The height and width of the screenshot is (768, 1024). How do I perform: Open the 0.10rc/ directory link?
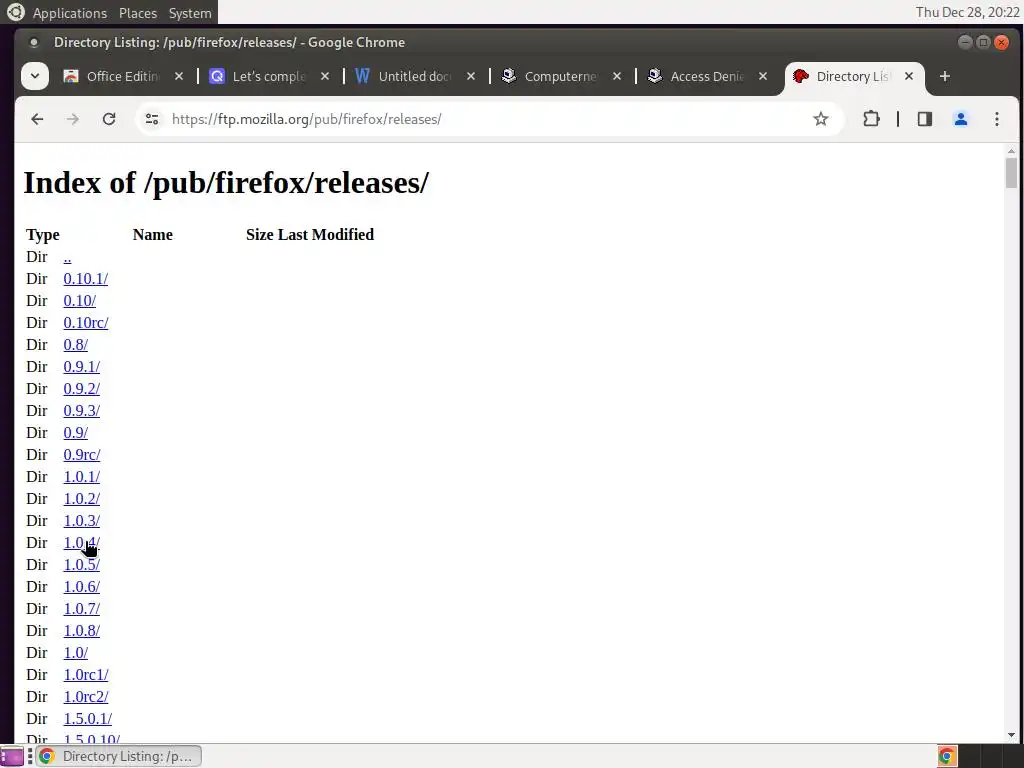(86, 323)
